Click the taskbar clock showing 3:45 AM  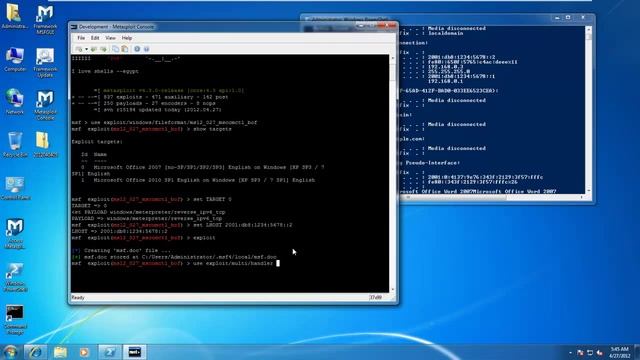619,353
